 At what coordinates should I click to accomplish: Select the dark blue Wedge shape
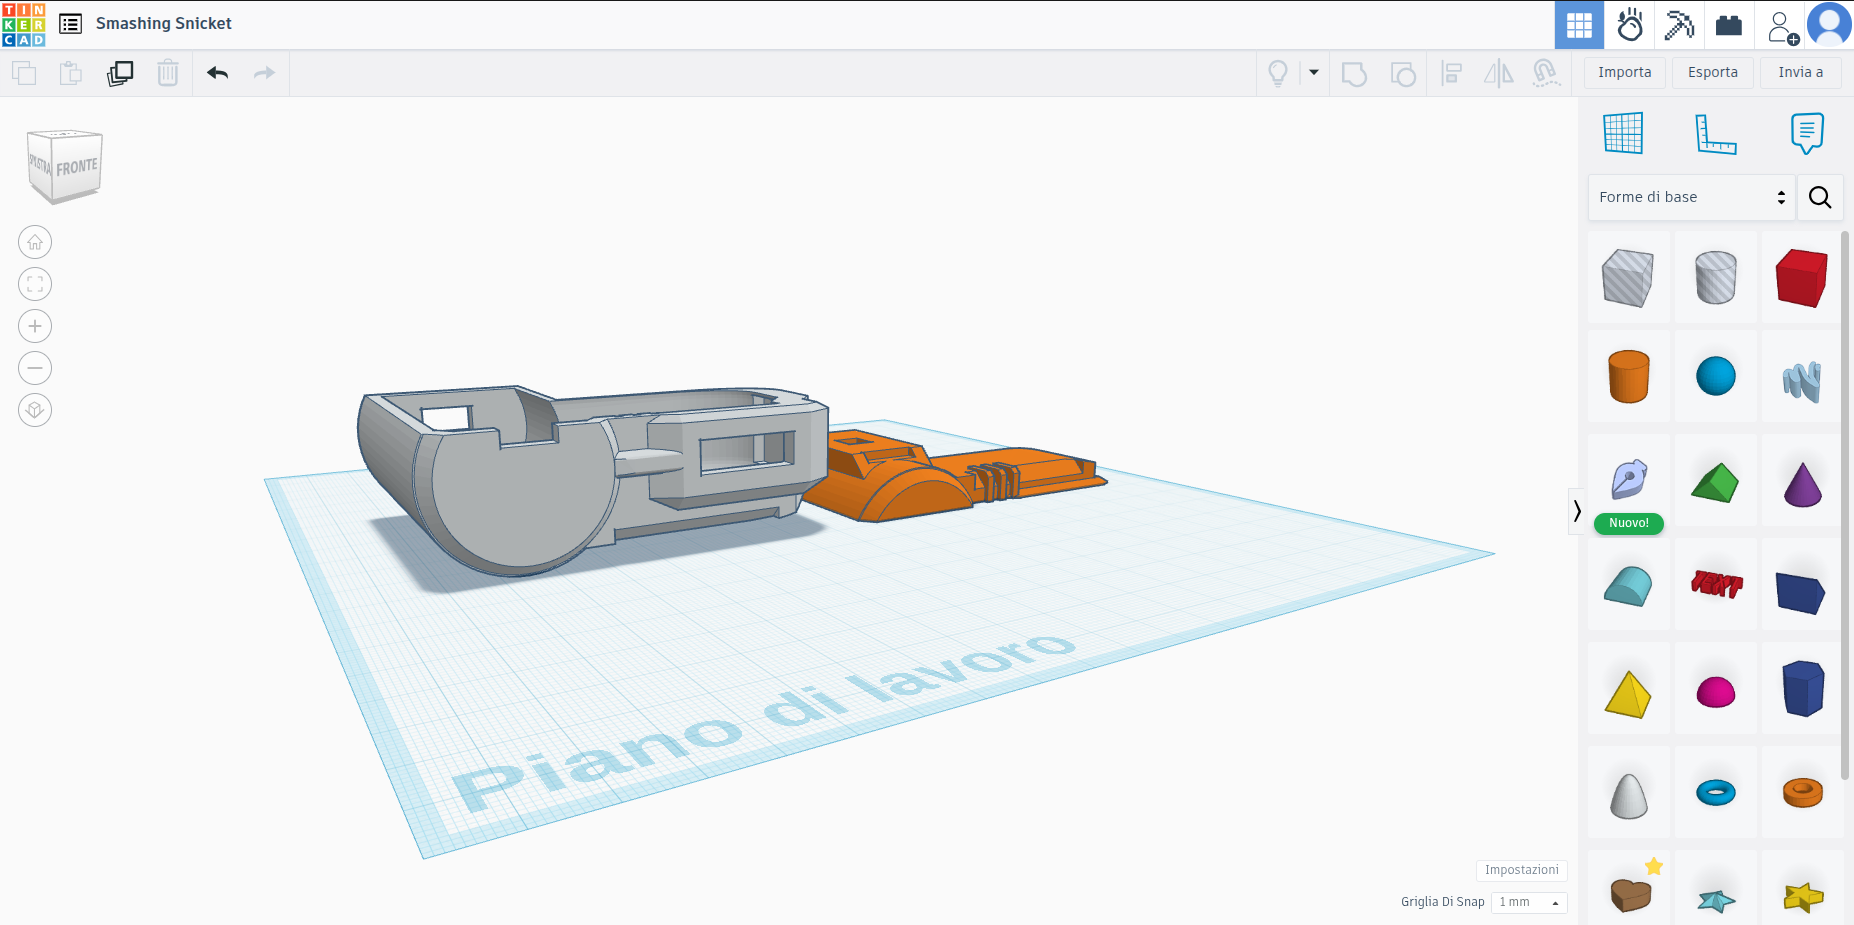(1801, 592)
